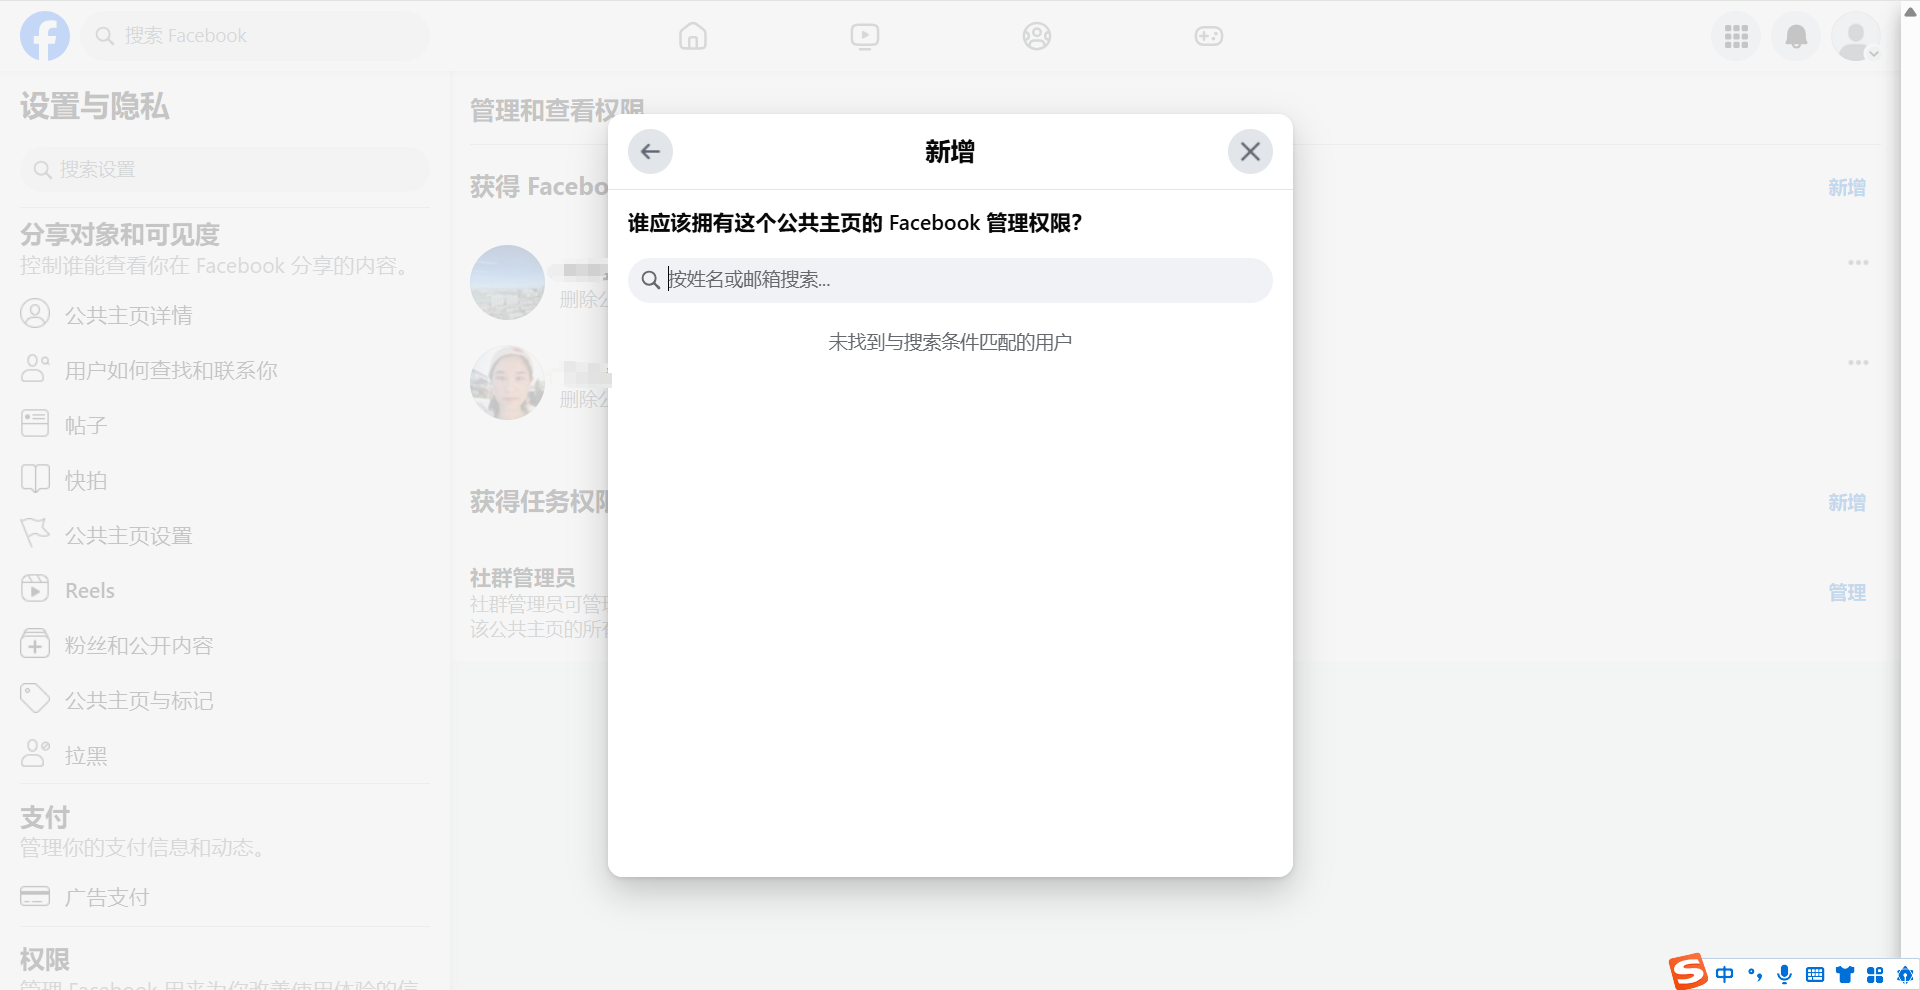This screenshot has width=1920, height=990.
Task: Click 新增 link for Facebook access
Action: pyautogui.click(x=1846, y=188)
